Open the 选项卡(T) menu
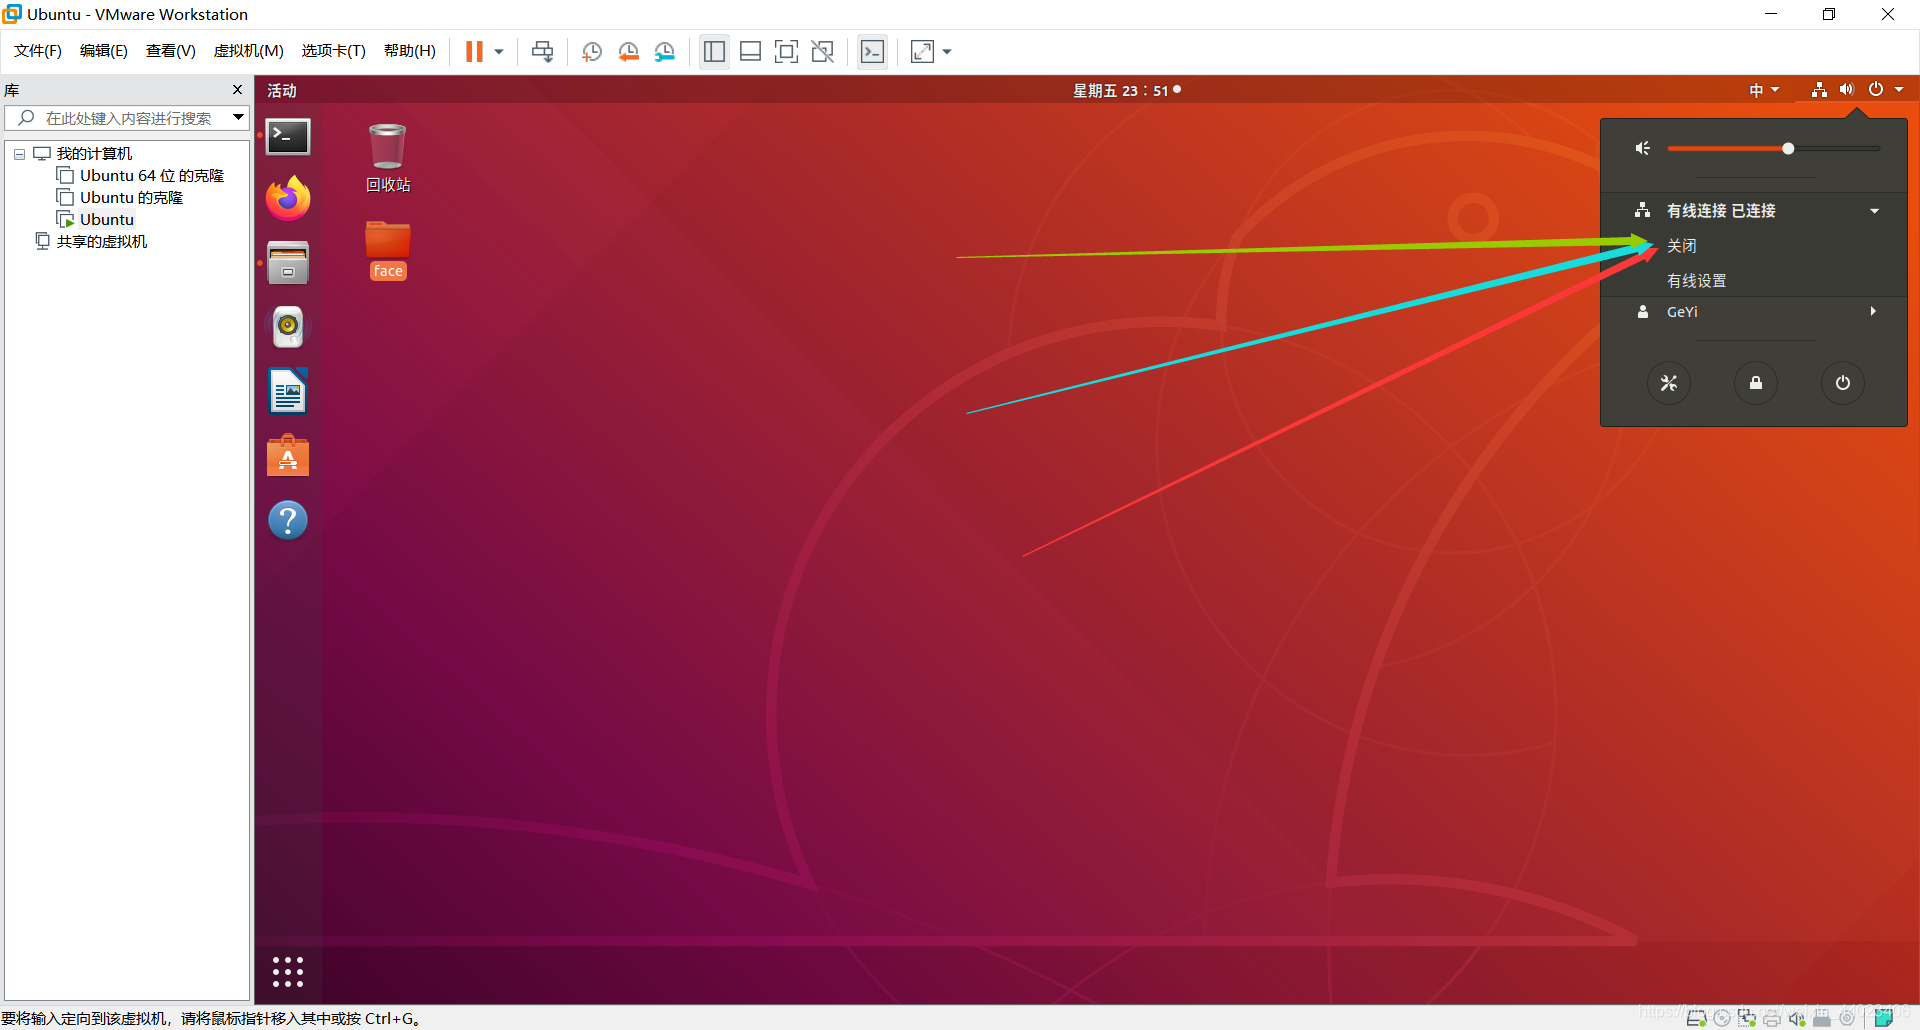This screenshot has height=1030, width=1920. tap(334, 51)
